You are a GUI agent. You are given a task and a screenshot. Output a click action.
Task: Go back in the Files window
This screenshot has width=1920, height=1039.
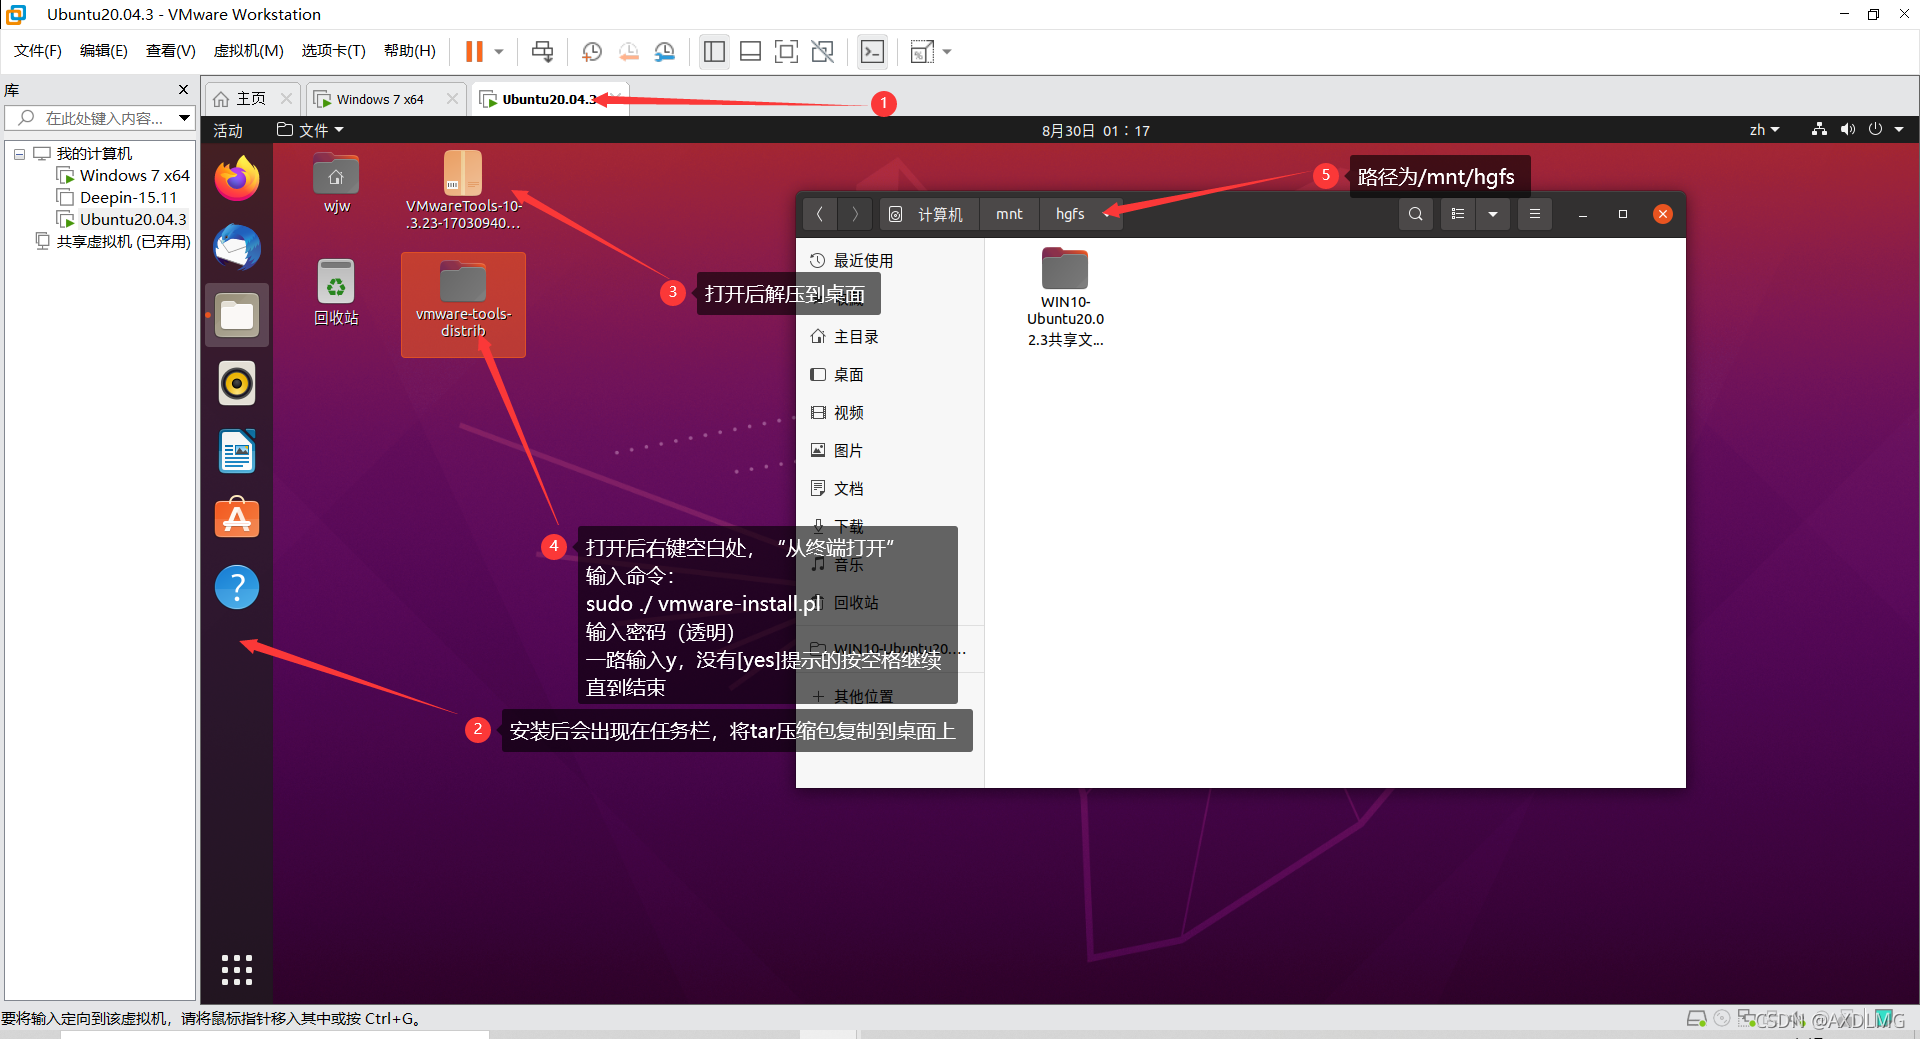(x=819, y=214)
